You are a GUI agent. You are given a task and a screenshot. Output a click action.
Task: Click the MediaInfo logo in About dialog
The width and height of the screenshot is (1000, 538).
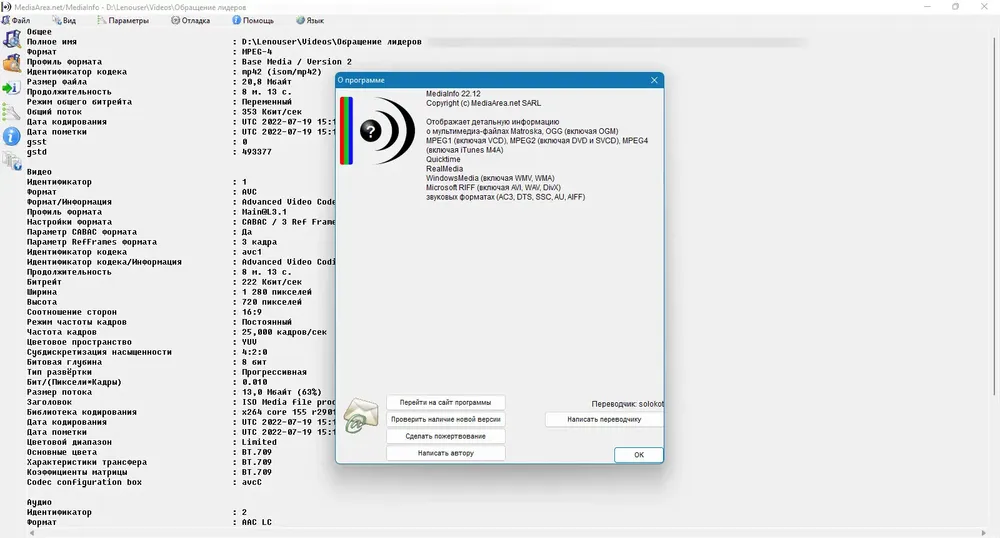pyautogui.click(x=378, y=130)
